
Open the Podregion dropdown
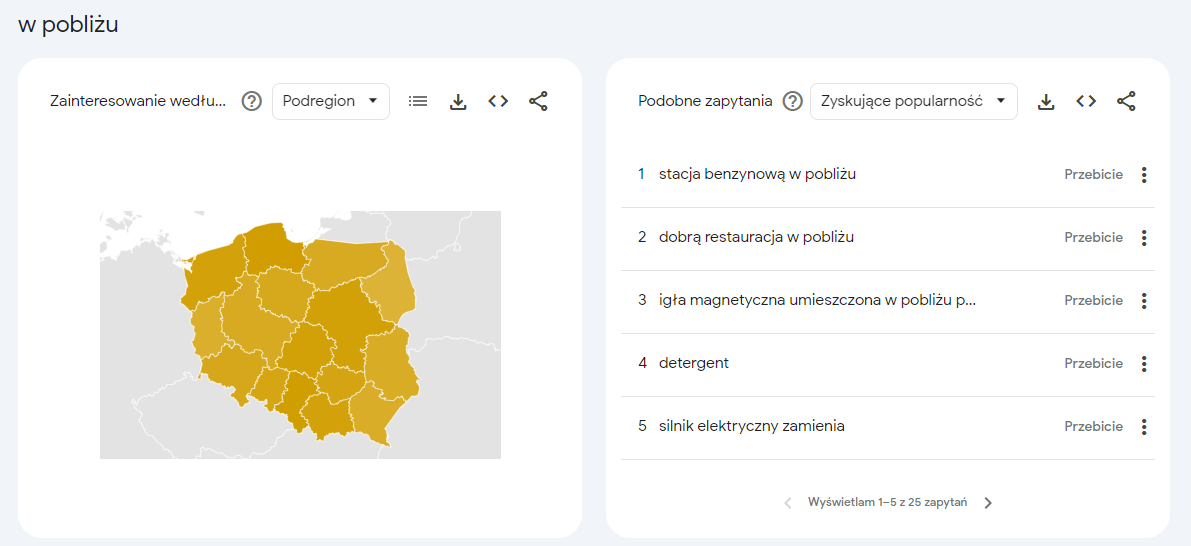click(330, 101)
